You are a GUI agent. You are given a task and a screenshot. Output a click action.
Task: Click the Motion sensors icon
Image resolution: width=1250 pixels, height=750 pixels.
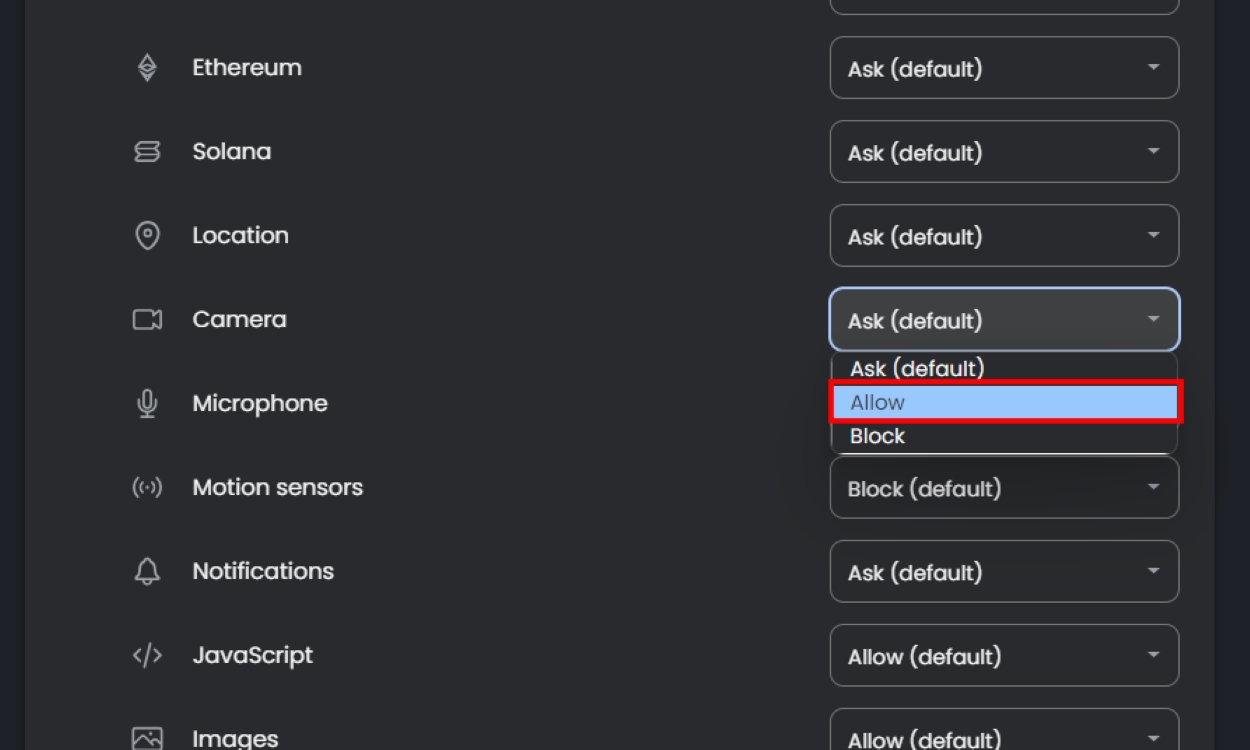(x=147, y=488)
